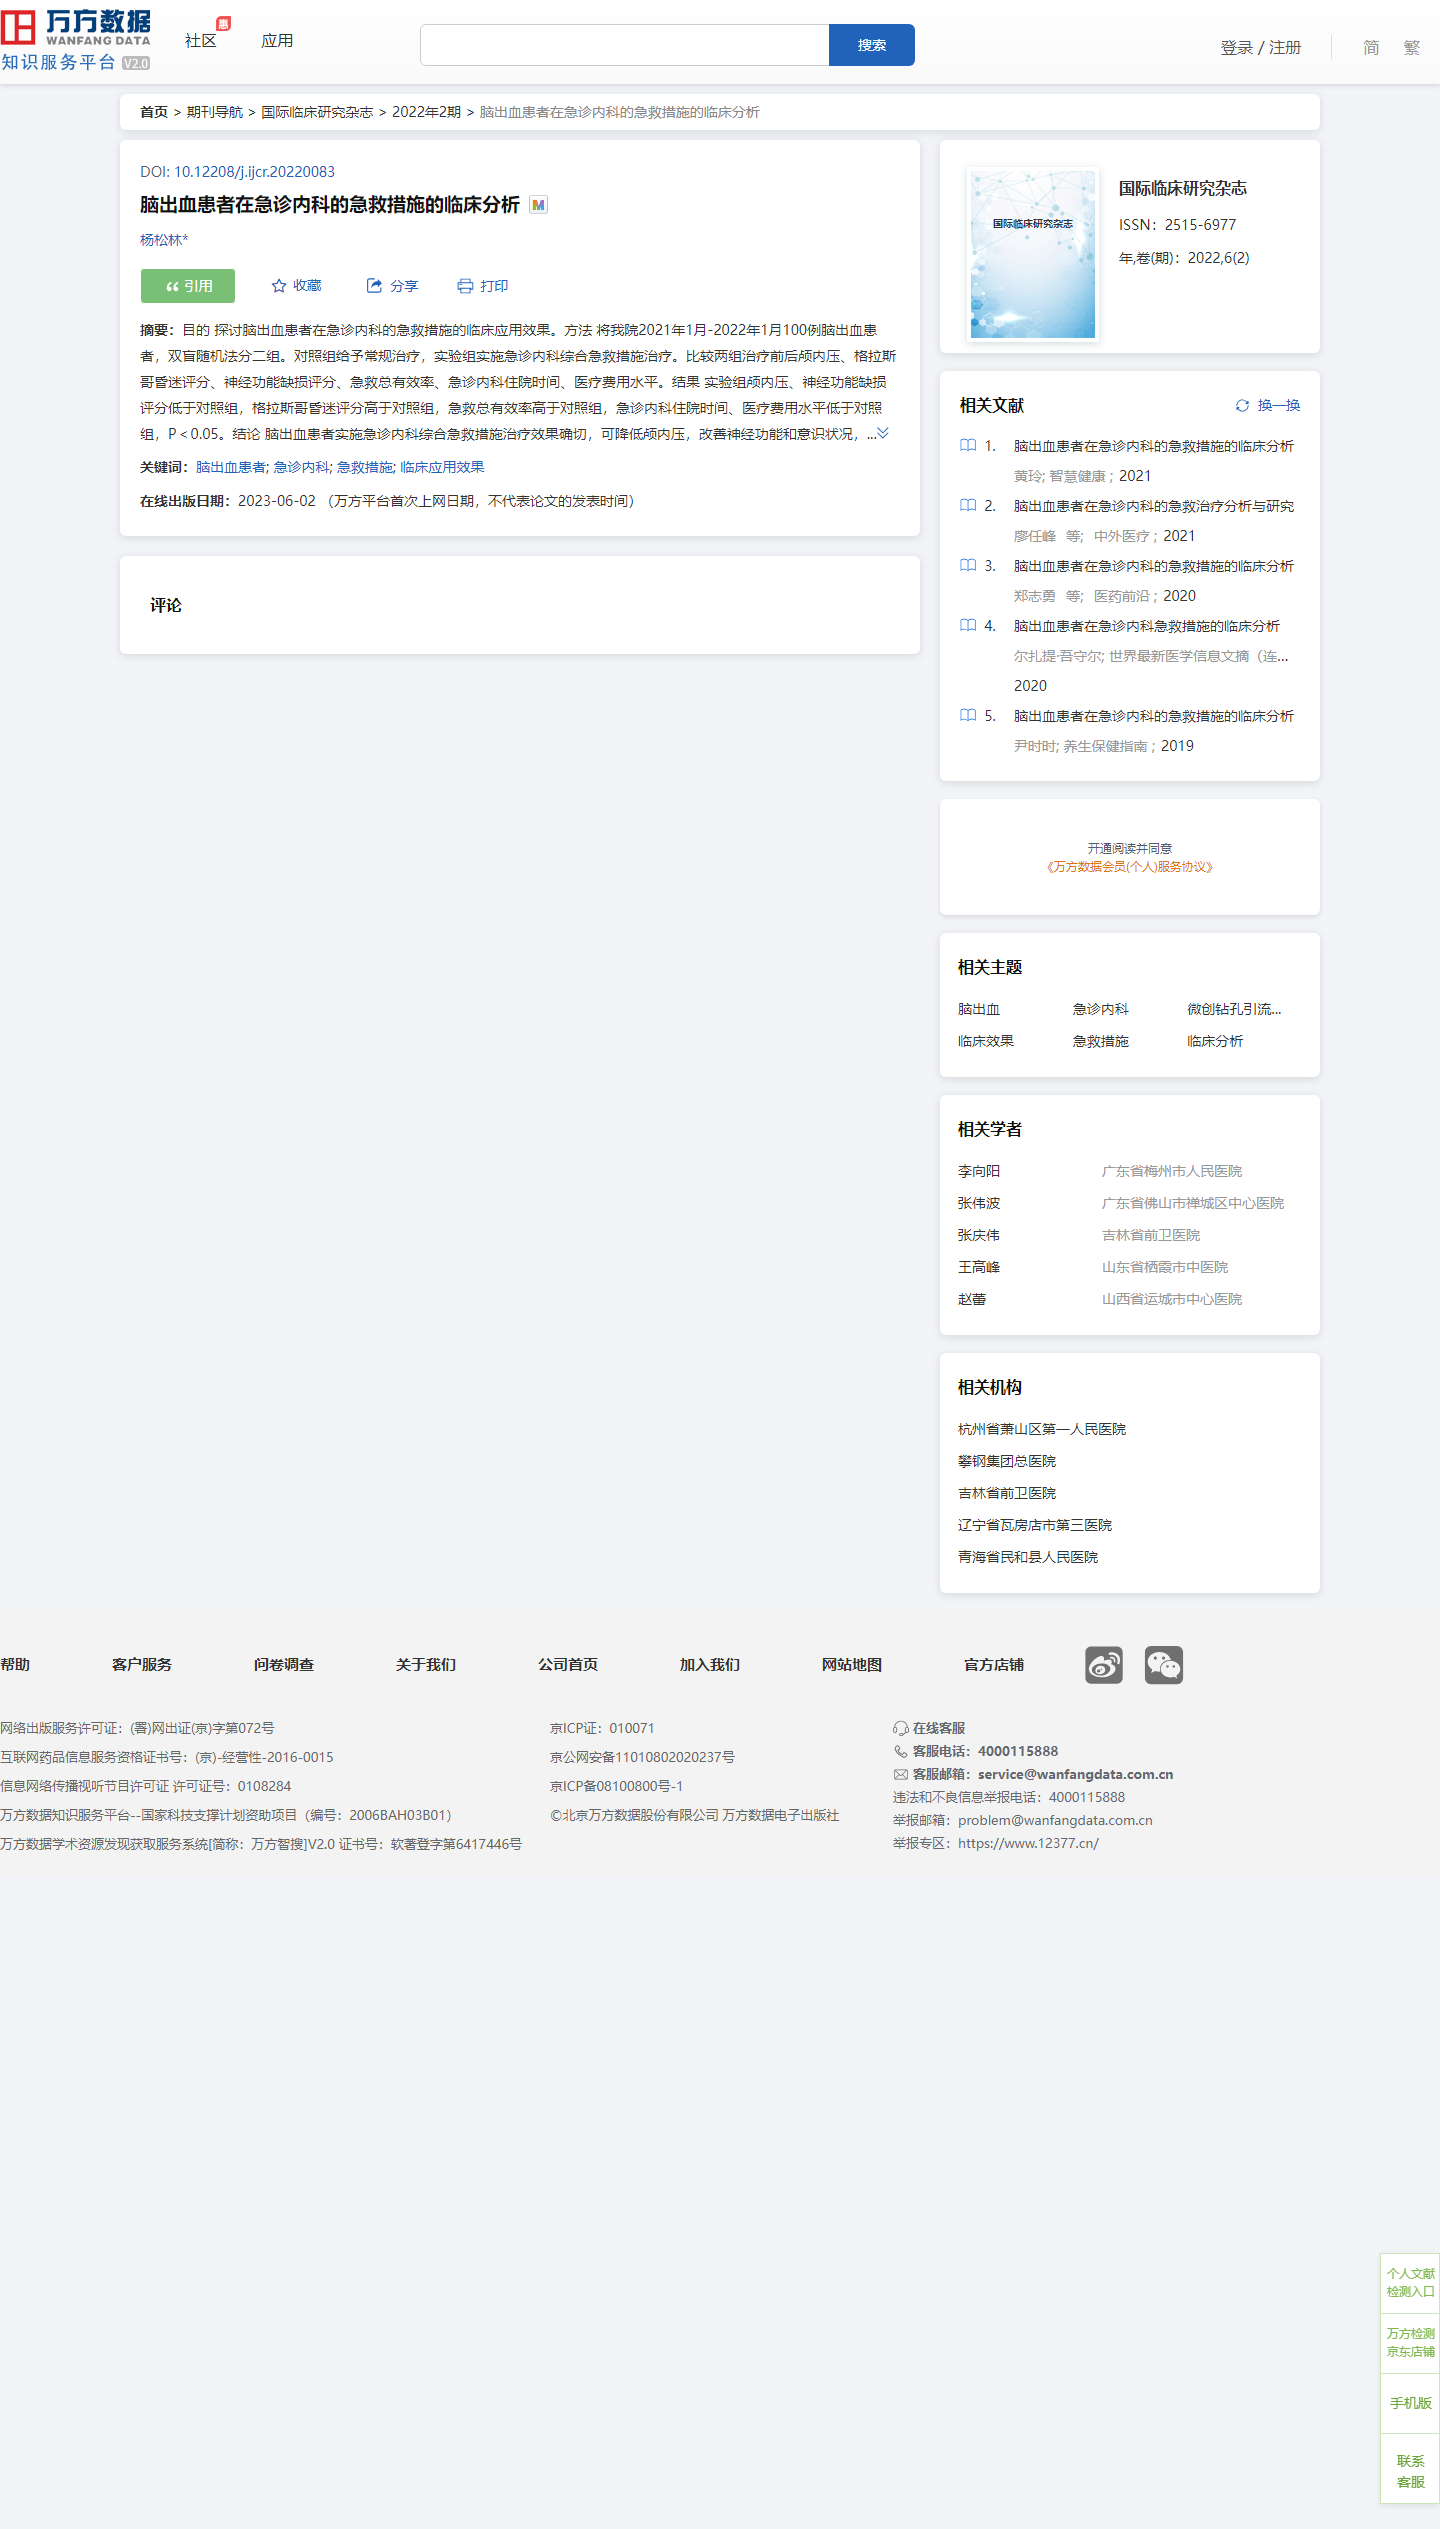This screenshot has height=2529, width=1440.
Task: Select related topic 脑出血
Action: pyautogui.click(x=979, y=1009)
